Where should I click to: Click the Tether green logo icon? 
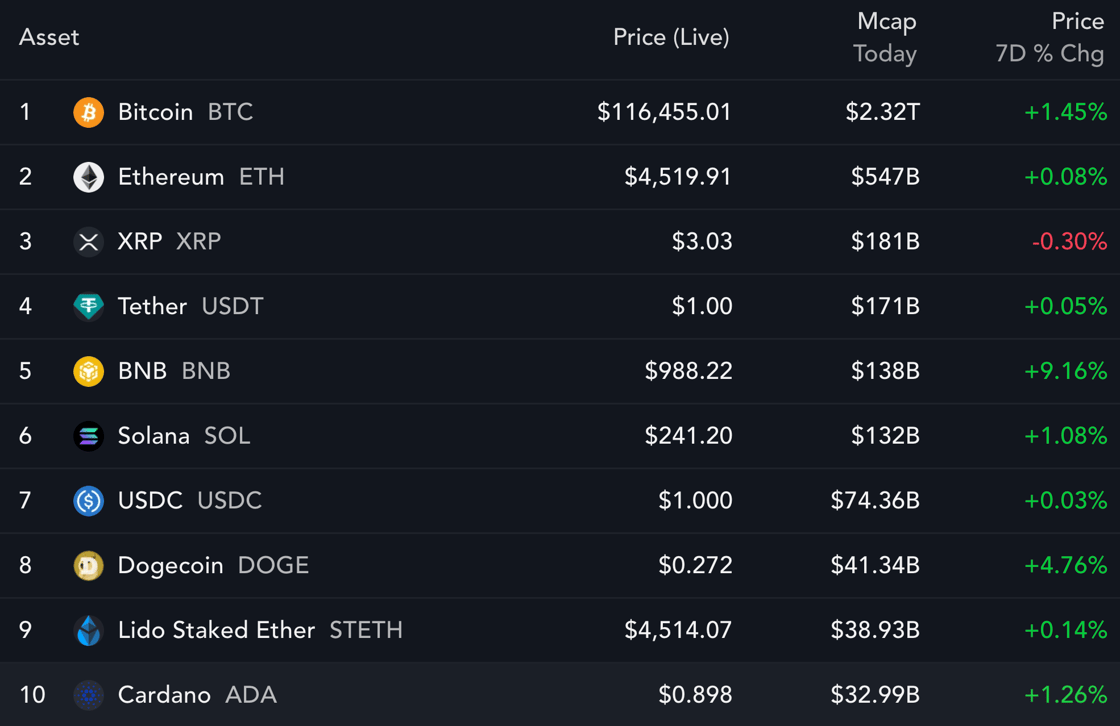coord(88,306)
